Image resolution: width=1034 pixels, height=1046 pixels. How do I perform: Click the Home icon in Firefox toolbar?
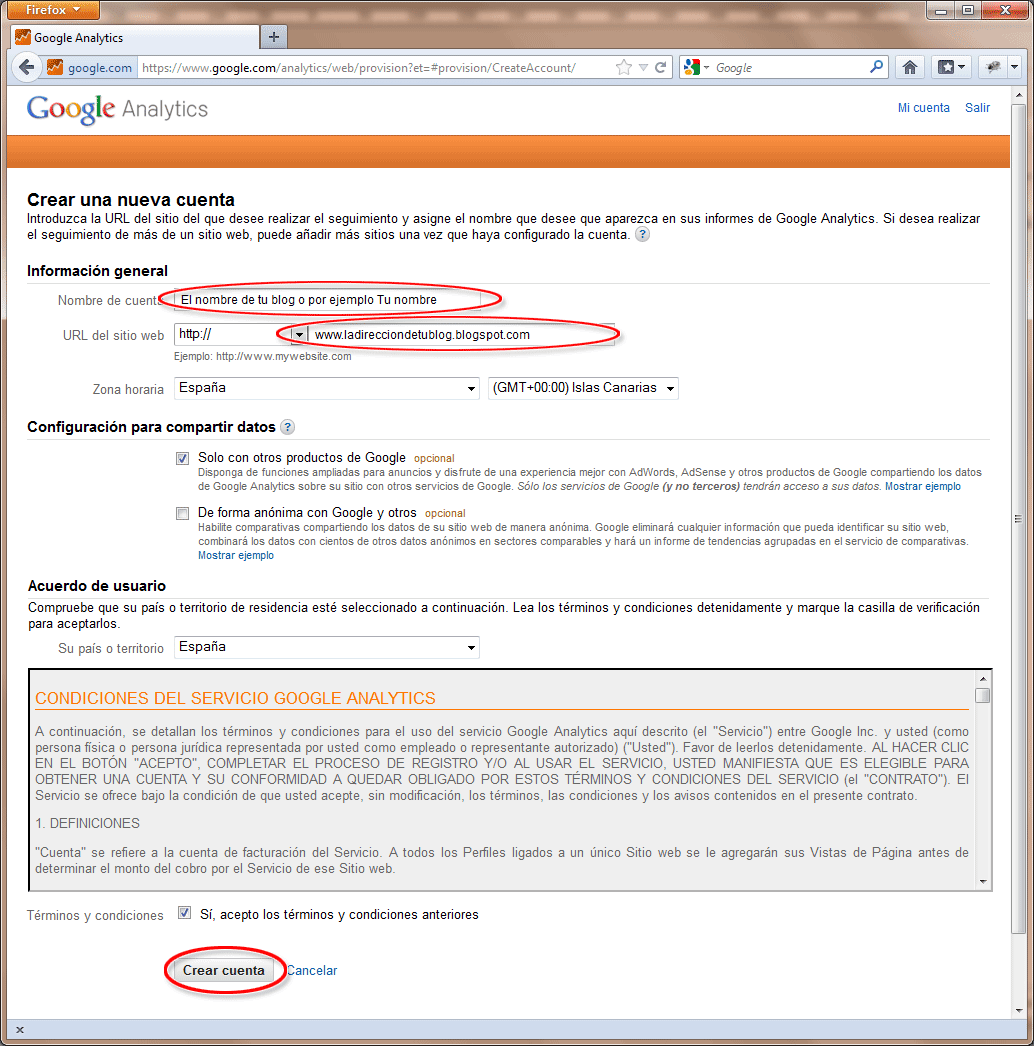coord(909,67)
